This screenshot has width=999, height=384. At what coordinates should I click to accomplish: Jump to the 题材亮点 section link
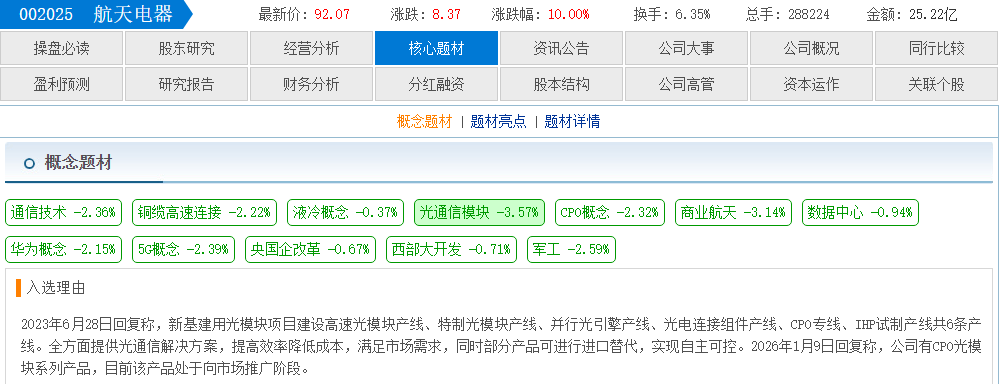coord(498,122)
